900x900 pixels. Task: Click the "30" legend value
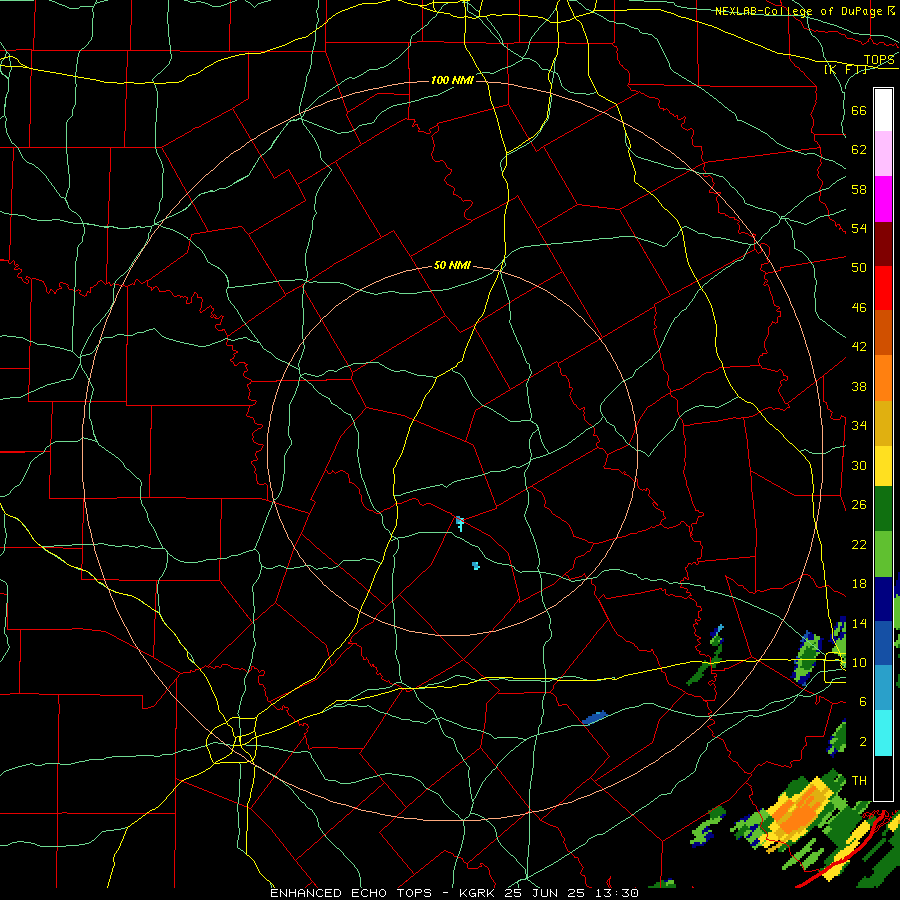pyautogui.click(x=859, y=465)
